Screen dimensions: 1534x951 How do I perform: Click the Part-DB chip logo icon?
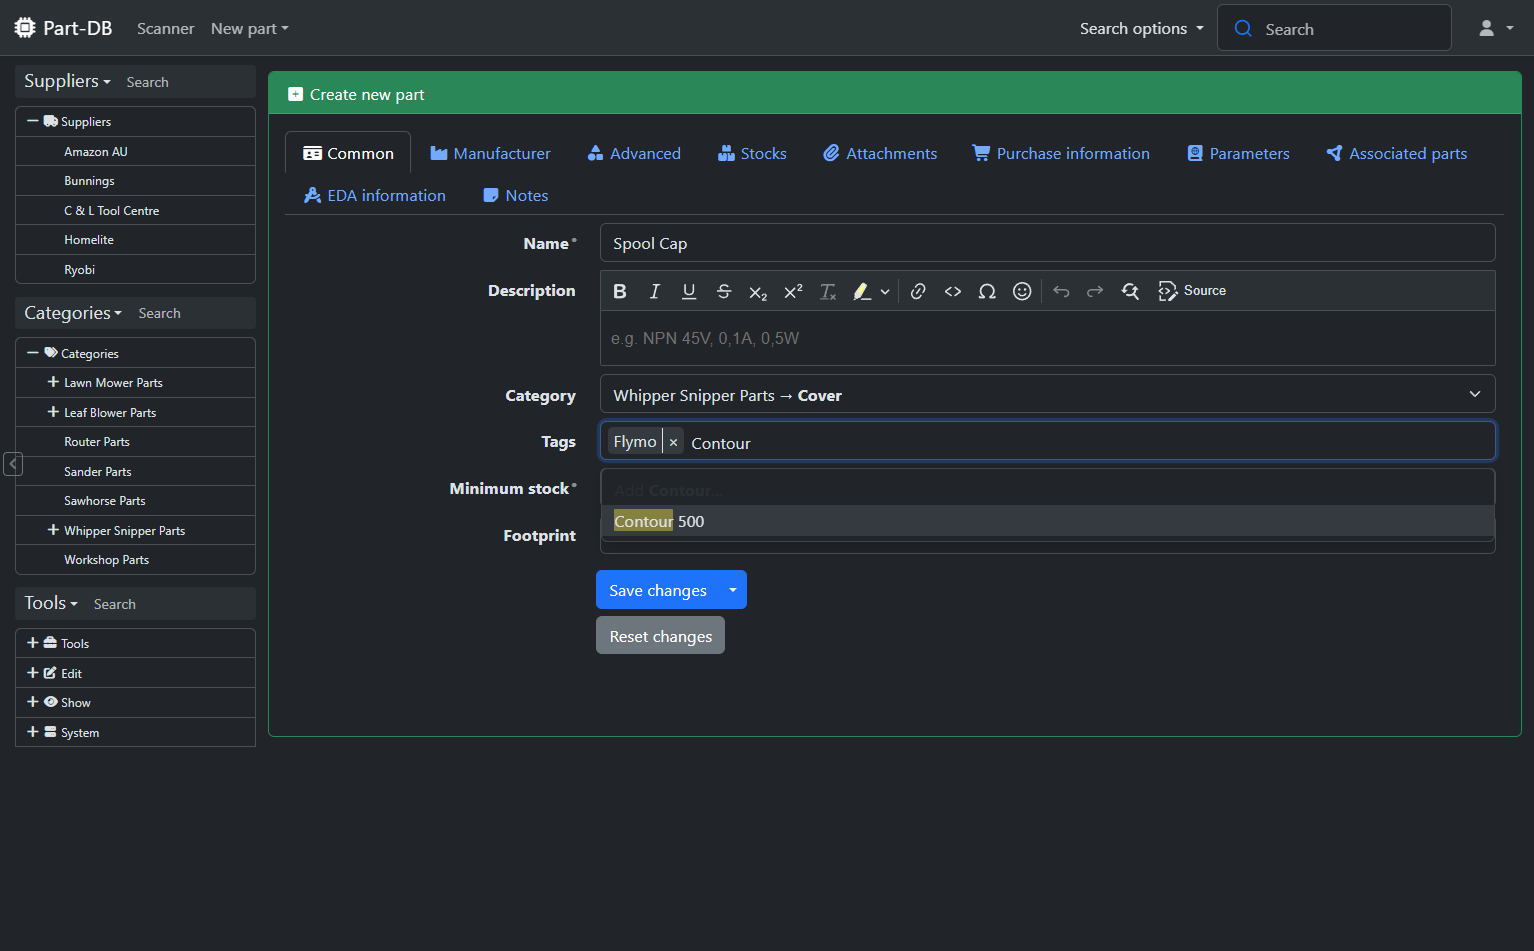tap(25, 28)
